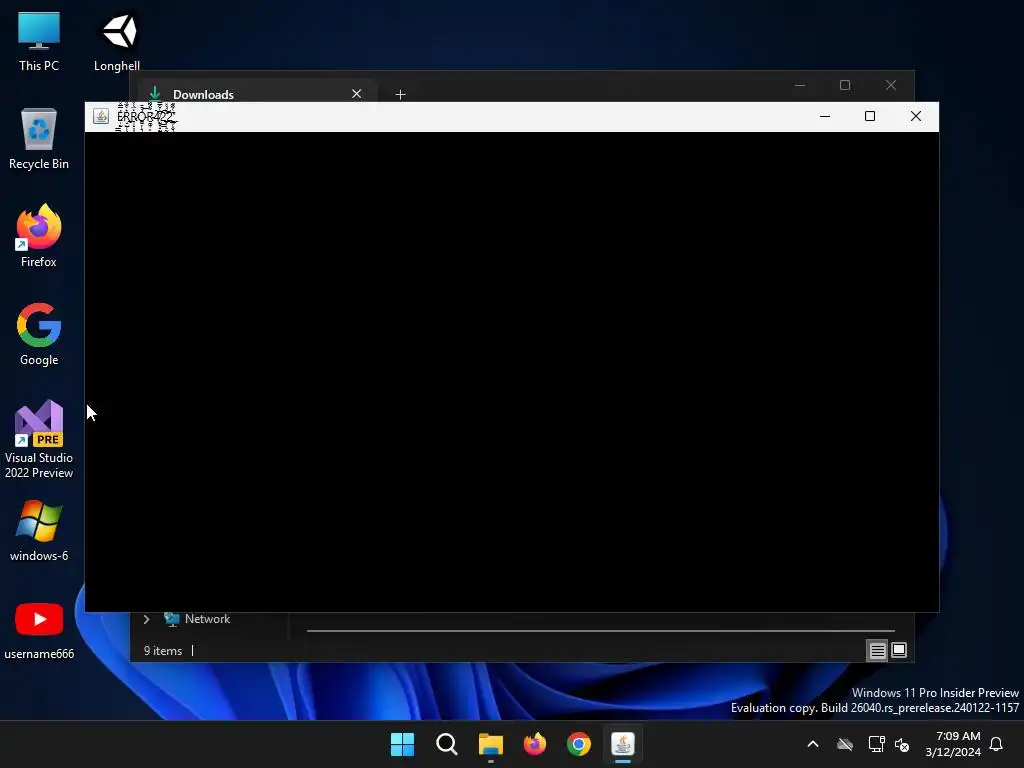Add a new File Explorer tab
This screenshot has height=768, width=1024.
point(400,95)
